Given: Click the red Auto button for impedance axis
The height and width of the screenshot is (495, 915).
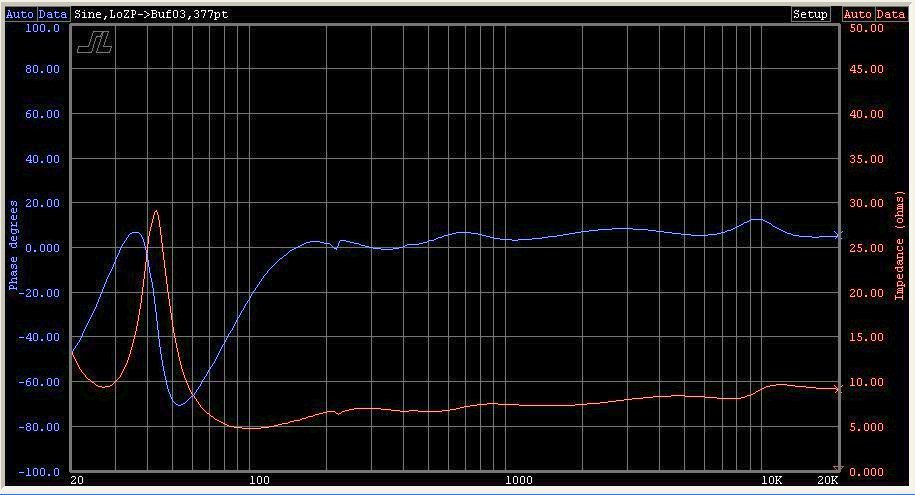Looking at the screenshot, I should [857, 14].
